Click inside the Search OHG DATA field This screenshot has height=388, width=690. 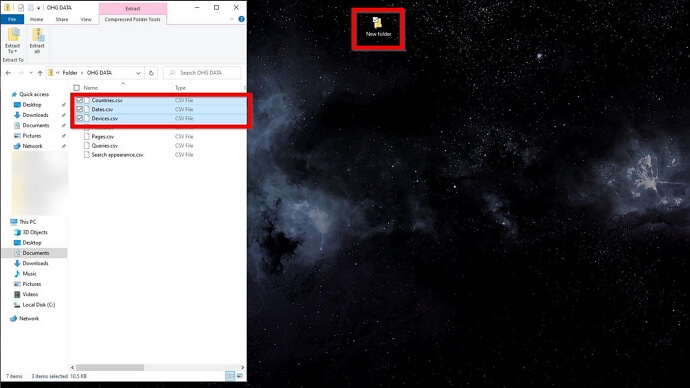[x=202, y=73]
